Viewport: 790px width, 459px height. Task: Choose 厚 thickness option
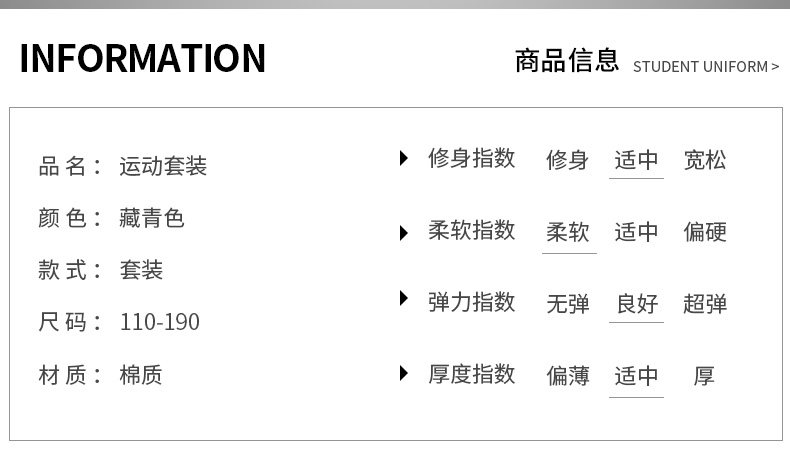(704, 376)
